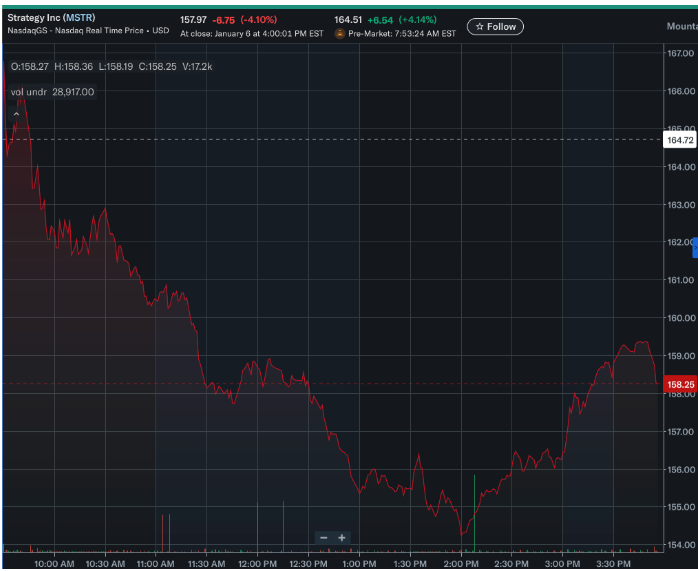Collapse the volume indicator legend chevron
The width and height of the screenshot is (698, 571).
pos(17,115)
